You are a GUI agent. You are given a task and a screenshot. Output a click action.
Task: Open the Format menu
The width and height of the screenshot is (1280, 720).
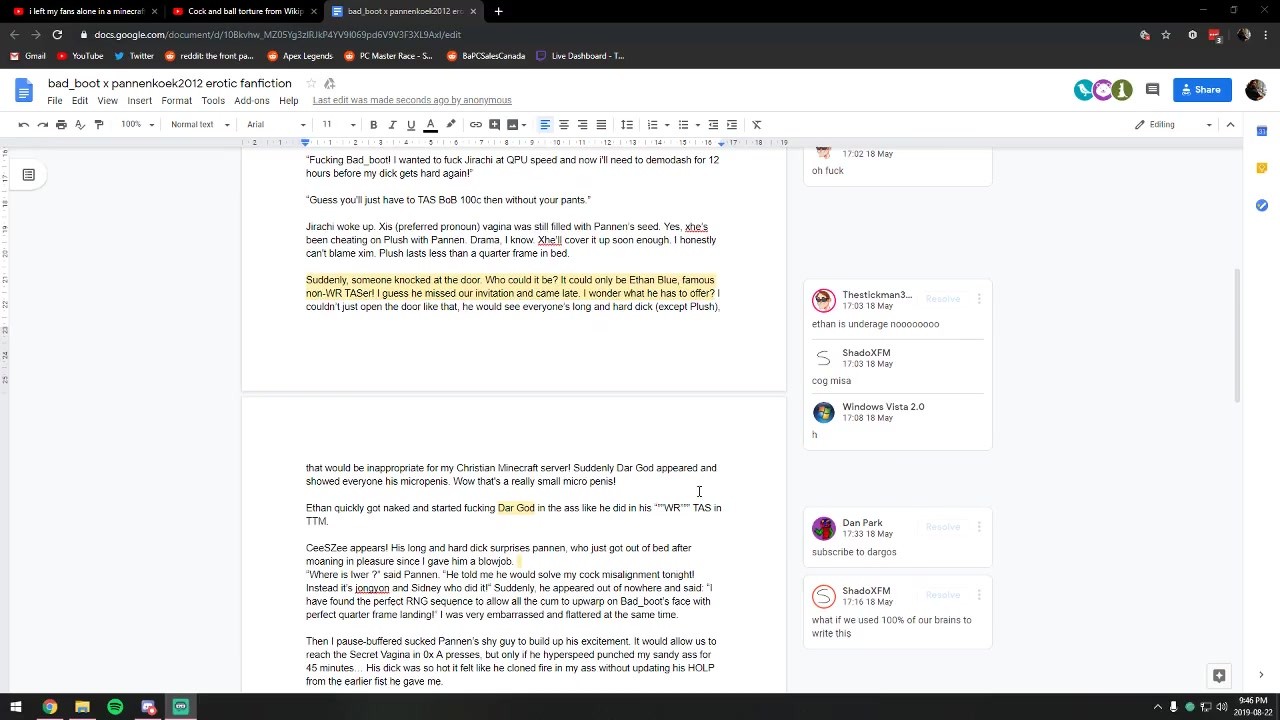coord(176,101)
